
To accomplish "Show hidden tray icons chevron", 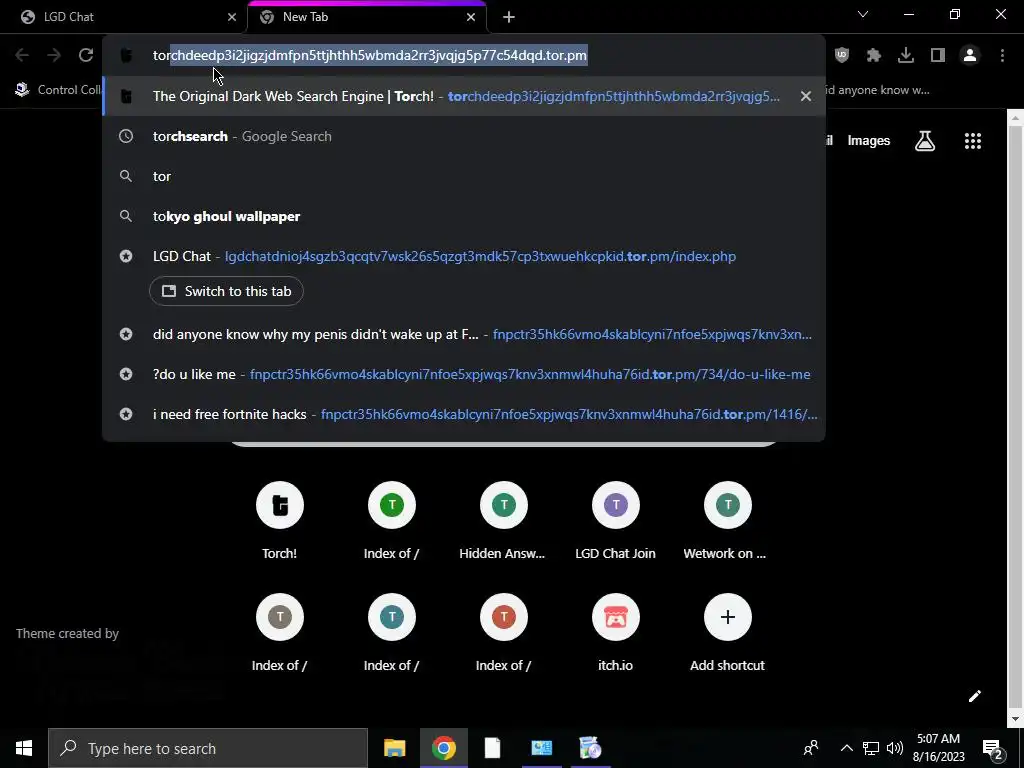I will click(846, 748).
